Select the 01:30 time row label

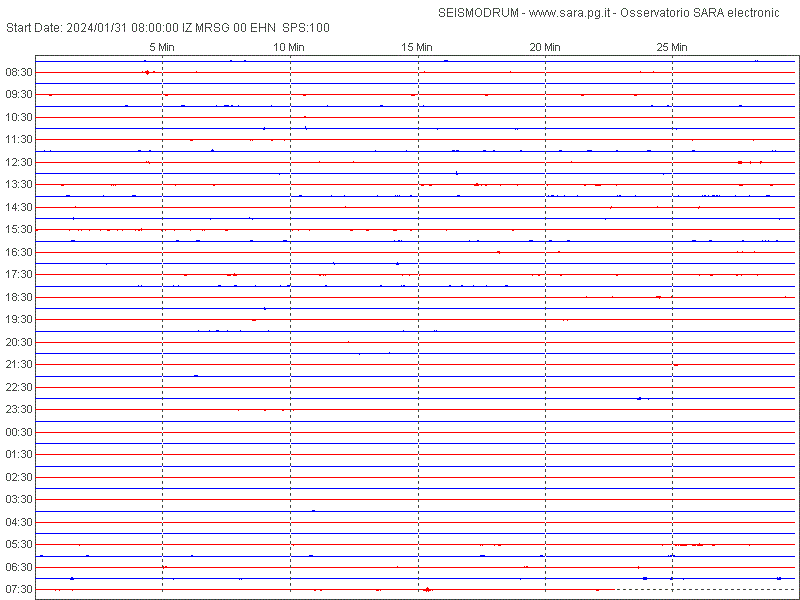tap(19, 455)
